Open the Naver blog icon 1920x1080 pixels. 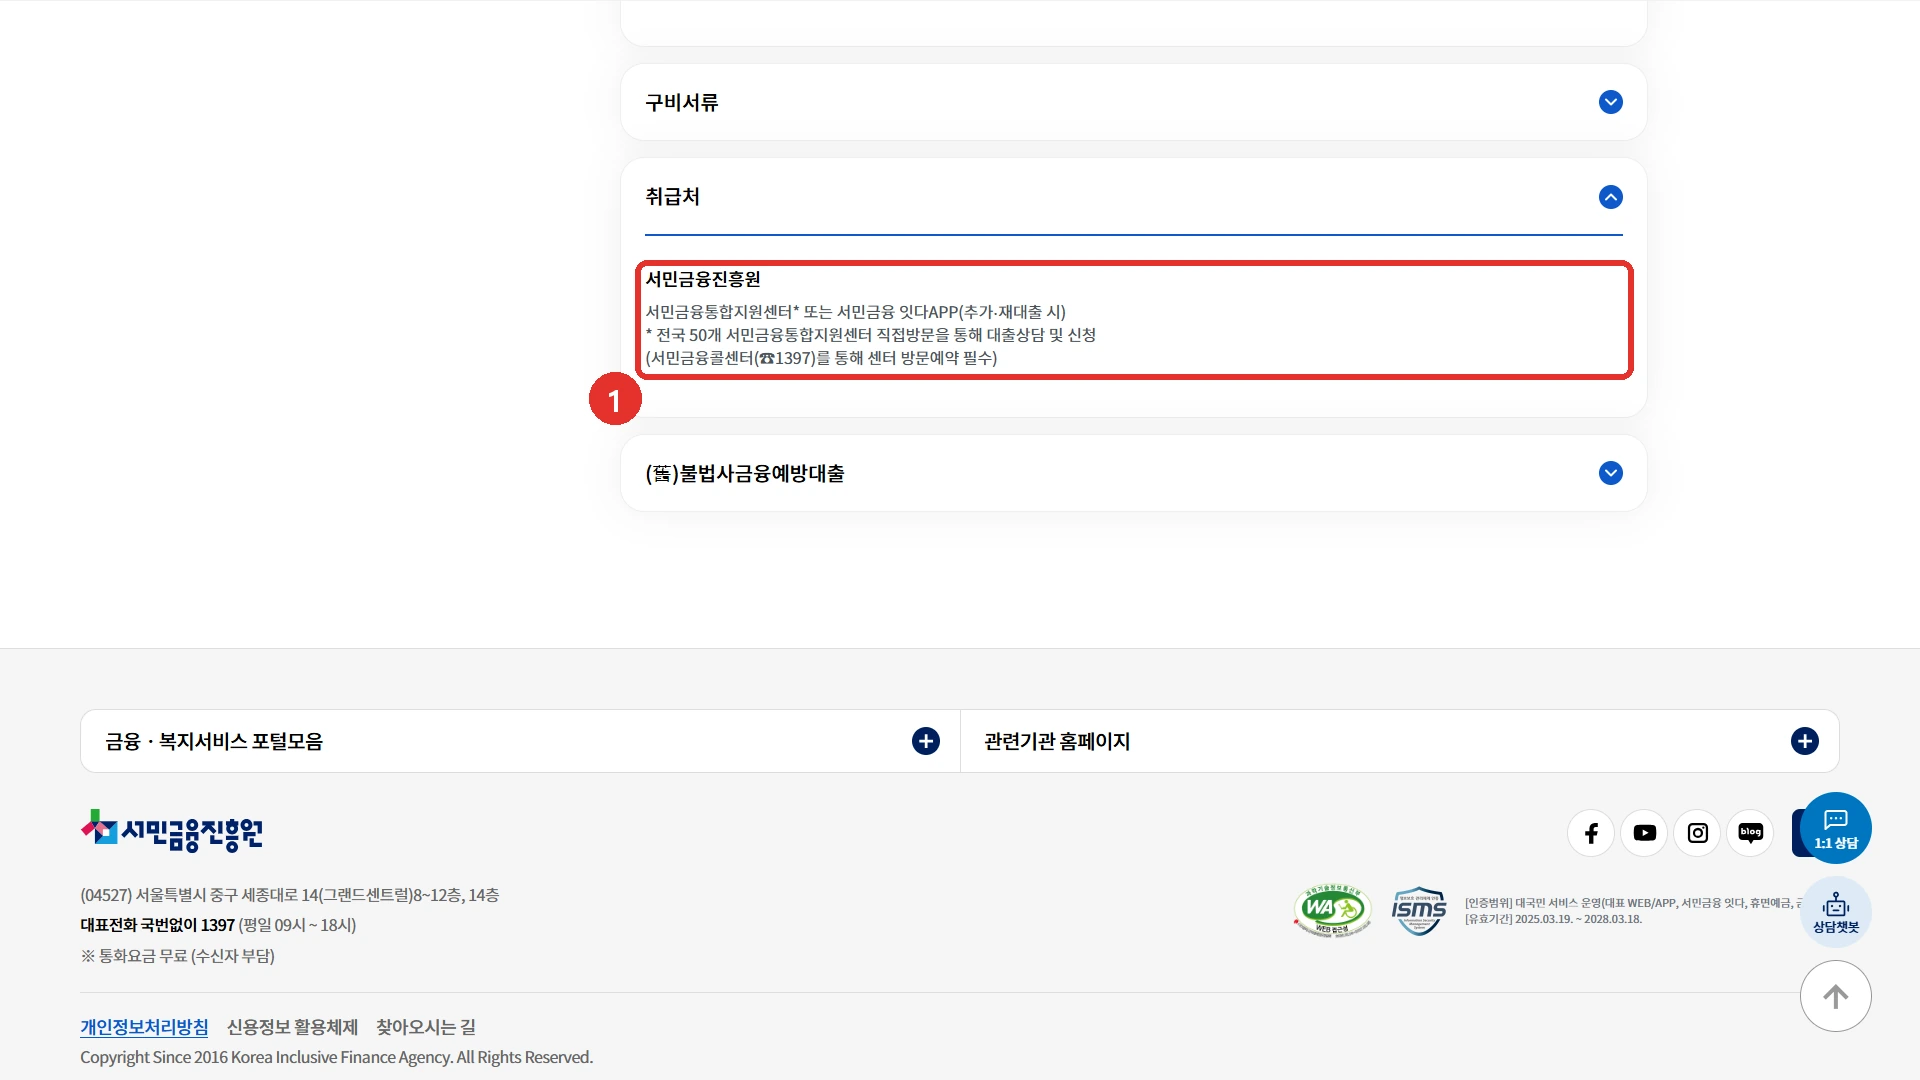point(1750,833)
